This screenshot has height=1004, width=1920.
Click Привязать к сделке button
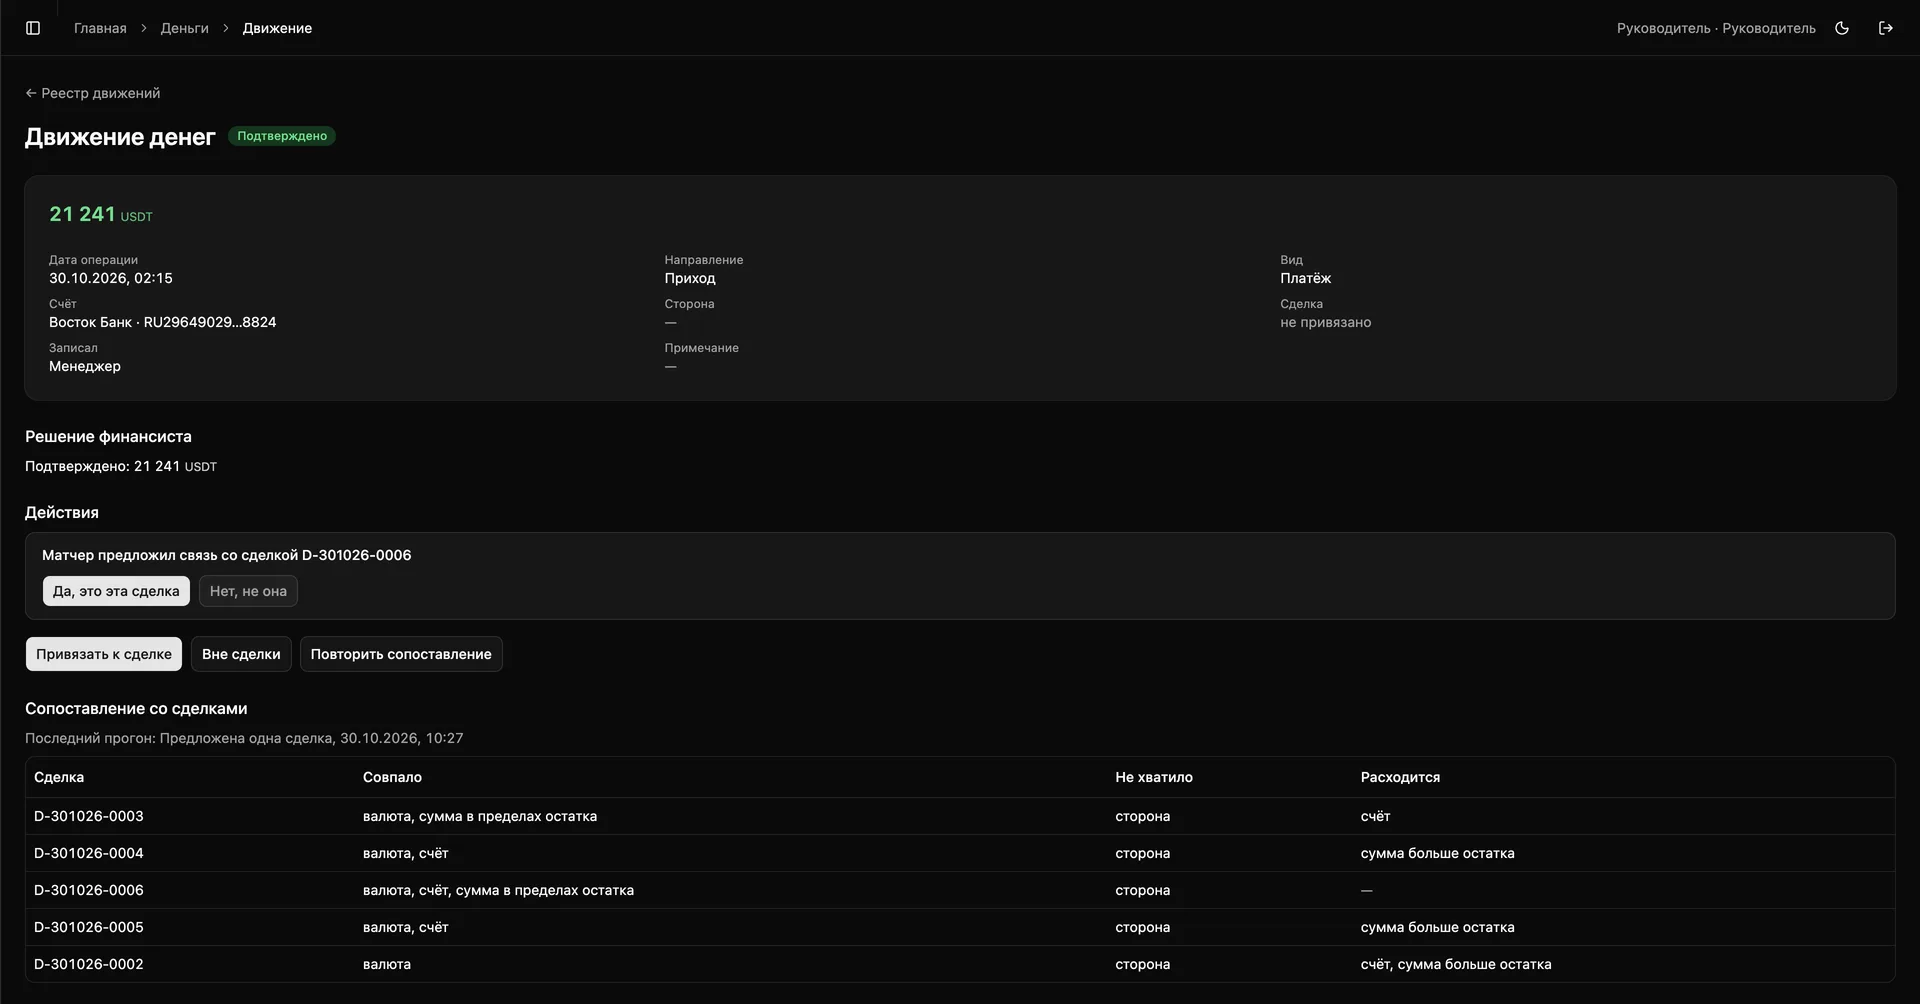(104, 654)
